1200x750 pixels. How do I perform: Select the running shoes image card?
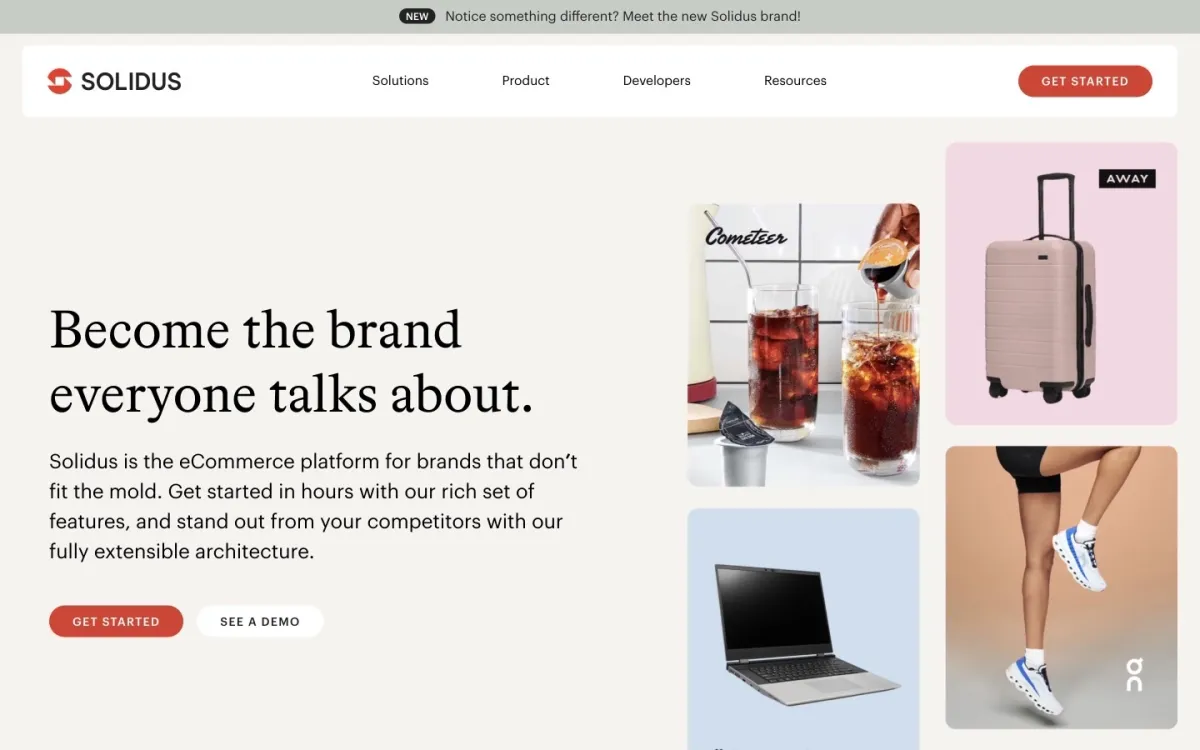tap(1061, 587)
